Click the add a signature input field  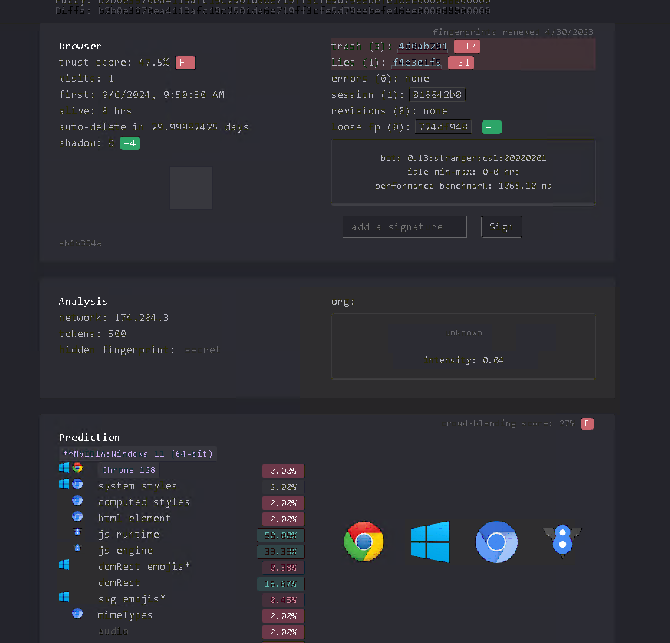404,227
